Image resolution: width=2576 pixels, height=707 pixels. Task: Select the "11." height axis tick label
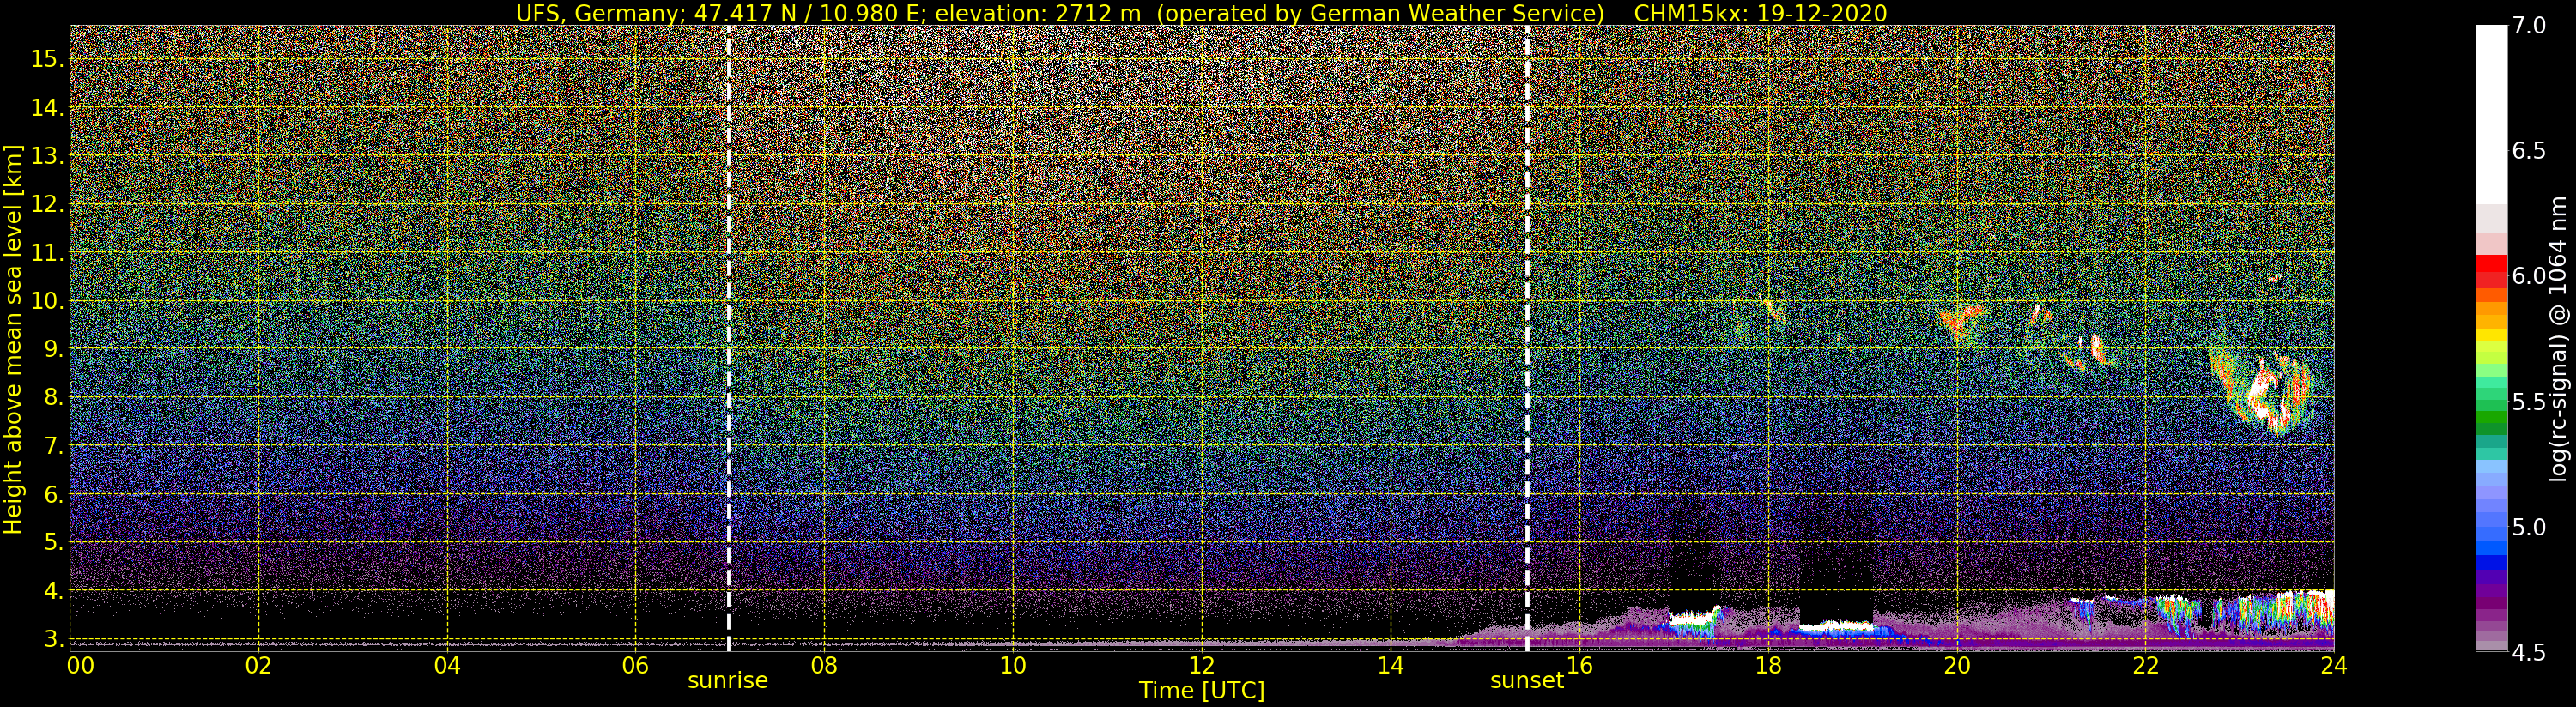point(47,253)
